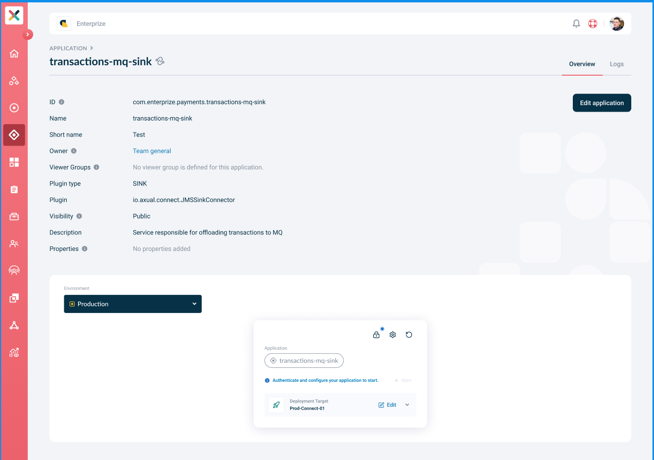Open notifications bell icon
The width and height of the screenshot is (654, 460).
[x=576, y=24]
